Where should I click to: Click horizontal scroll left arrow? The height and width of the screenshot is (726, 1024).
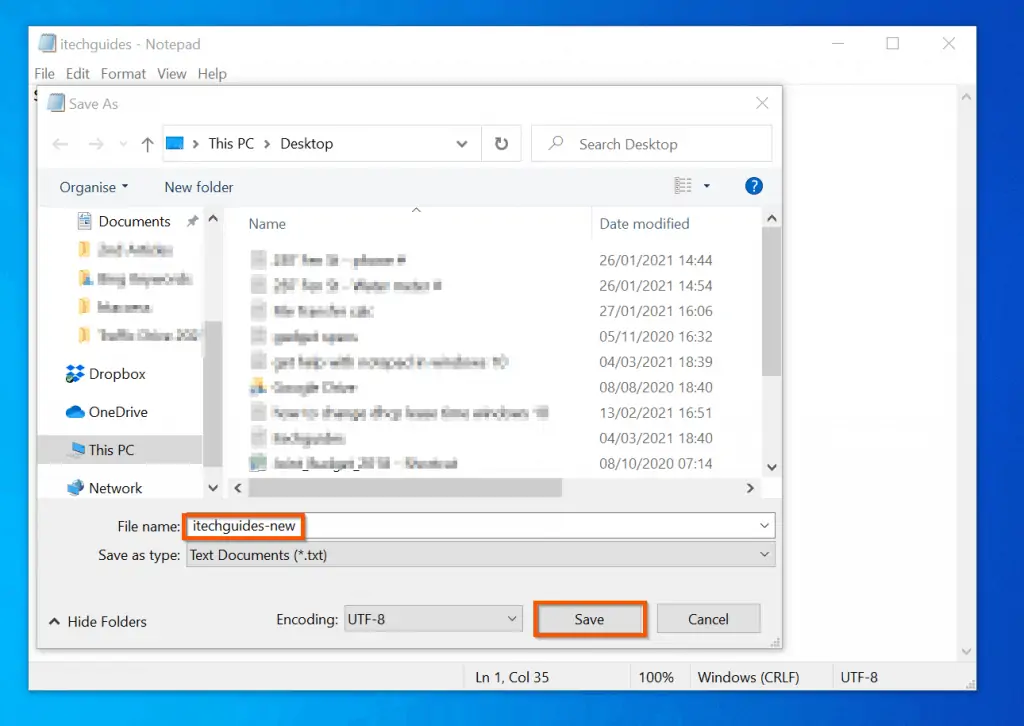click(x=238, y=488)
